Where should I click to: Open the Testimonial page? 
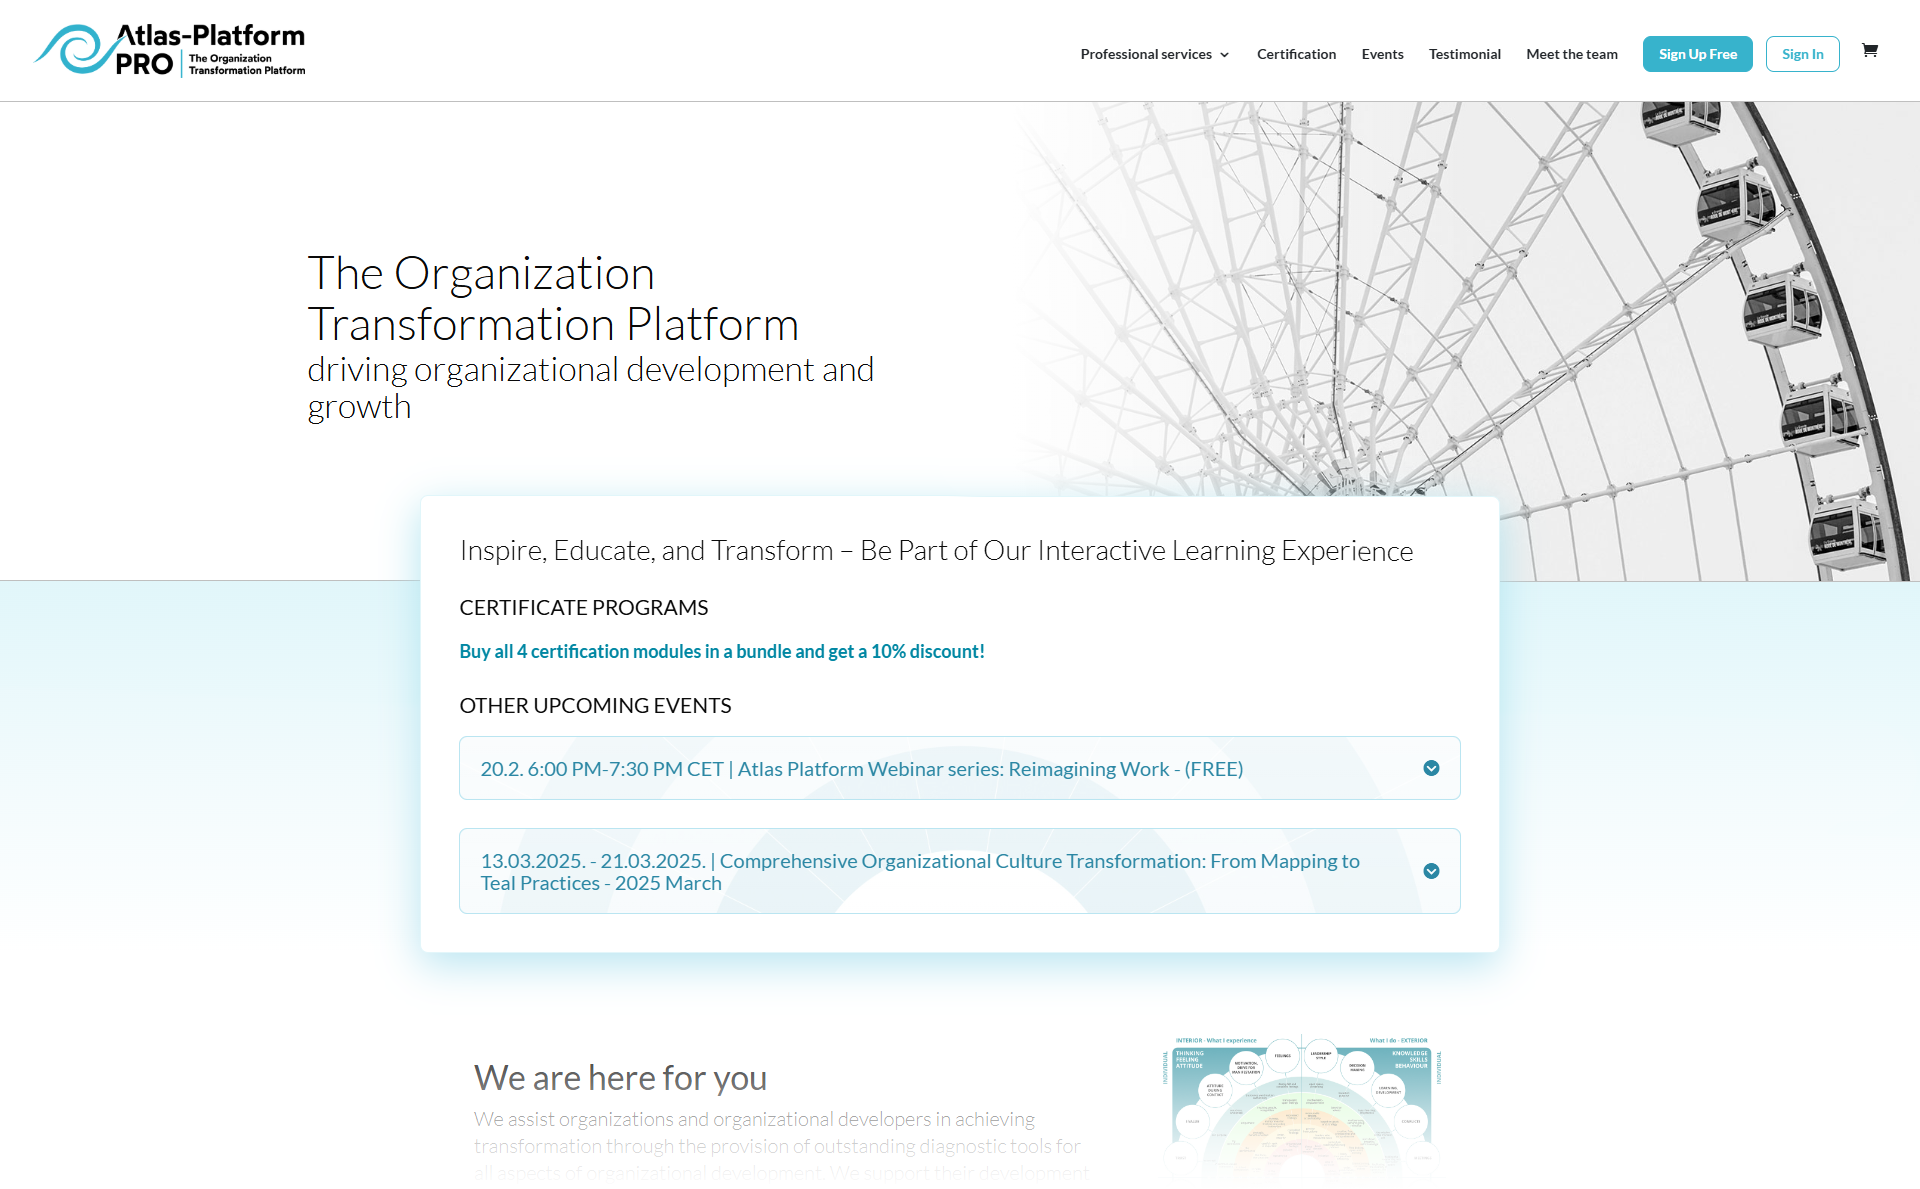tap(1464, 54)
